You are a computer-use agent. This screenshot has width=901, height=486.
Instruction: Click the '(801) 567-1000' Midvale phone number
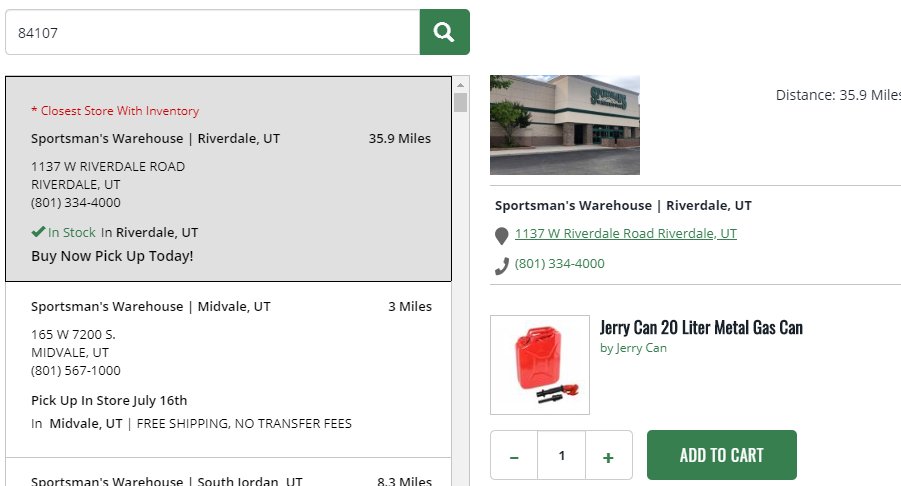76,371
